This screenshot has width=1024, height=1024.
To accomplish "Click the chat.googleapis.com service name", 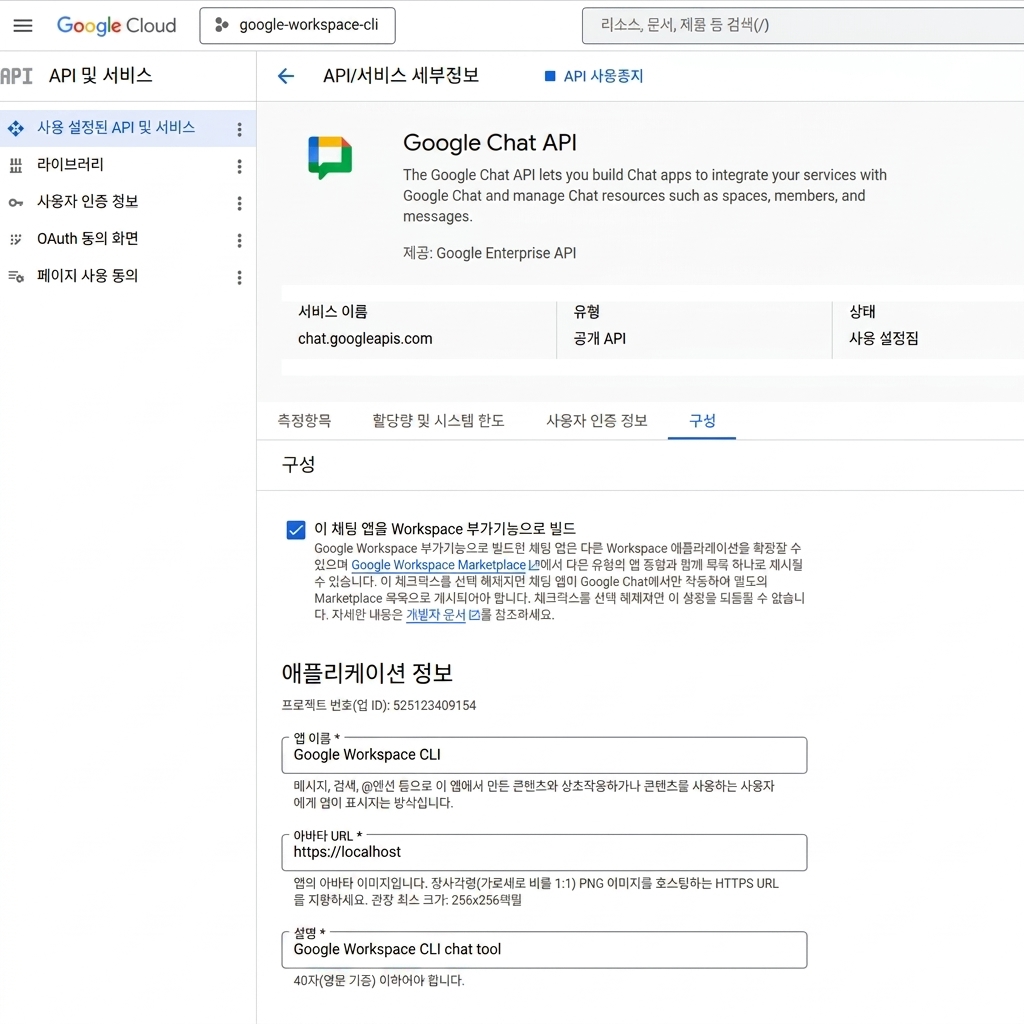I will (365, 339).
